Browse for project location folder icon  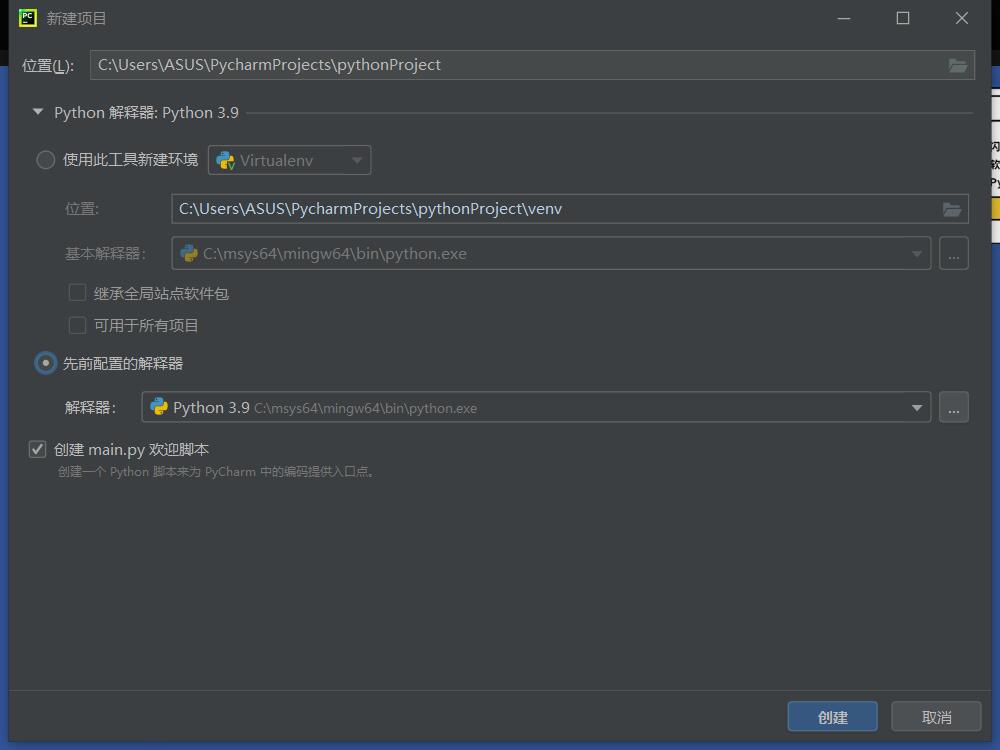[957, 65]
